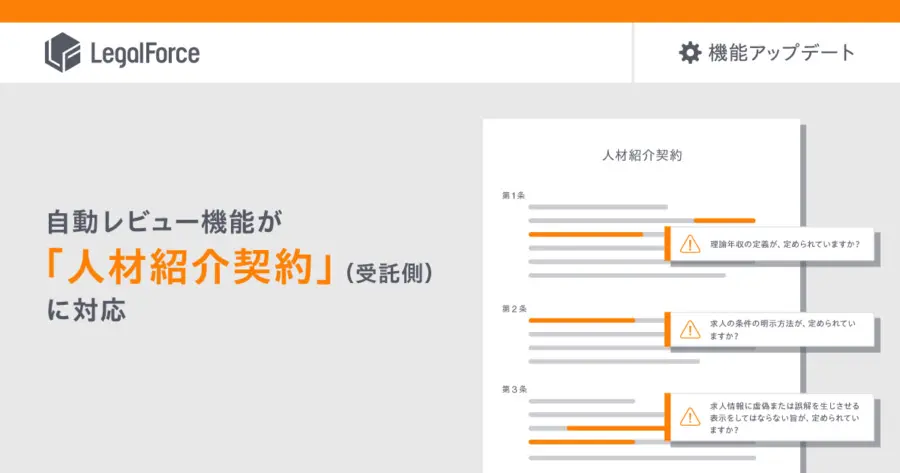Click the orange highlighted line under 第2条

(x=581, y=320)
